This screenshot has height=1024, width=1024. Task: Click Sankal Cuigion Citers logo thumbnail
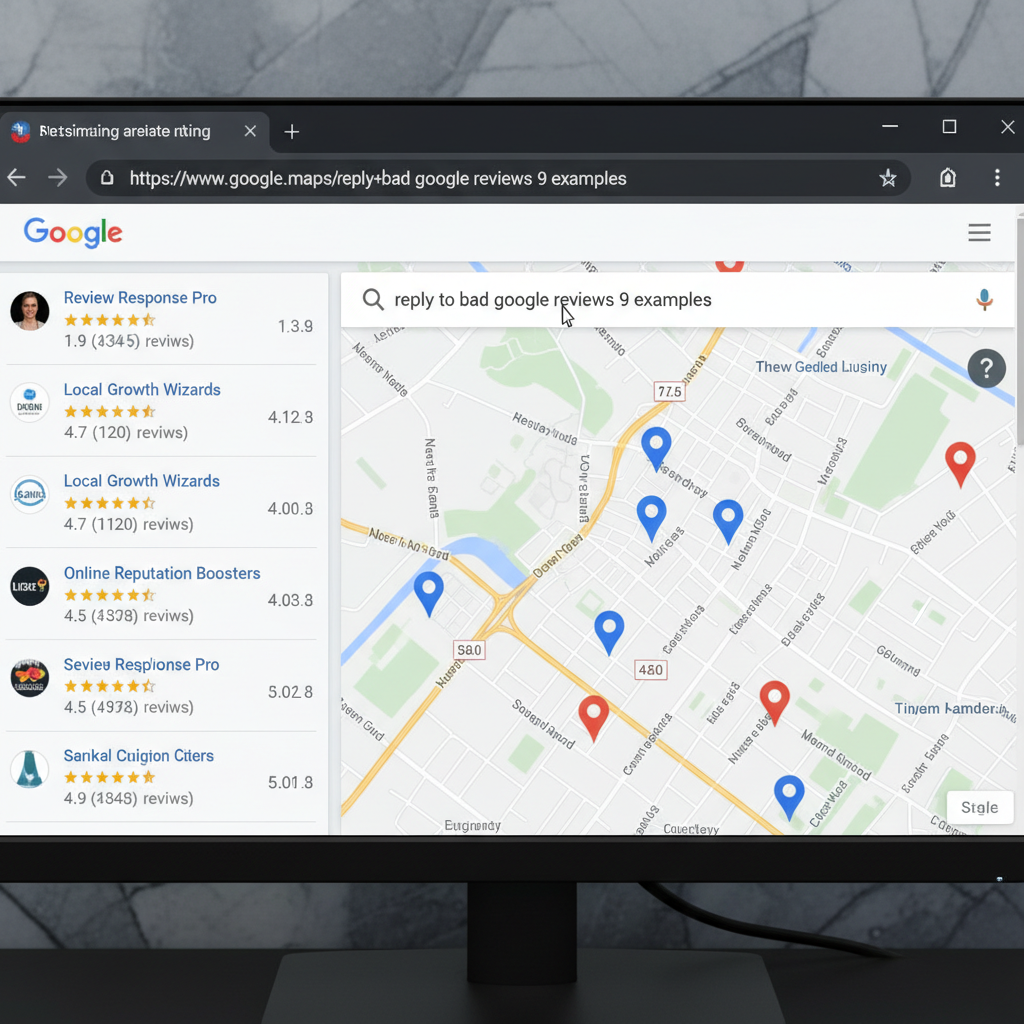click(29, 769)
